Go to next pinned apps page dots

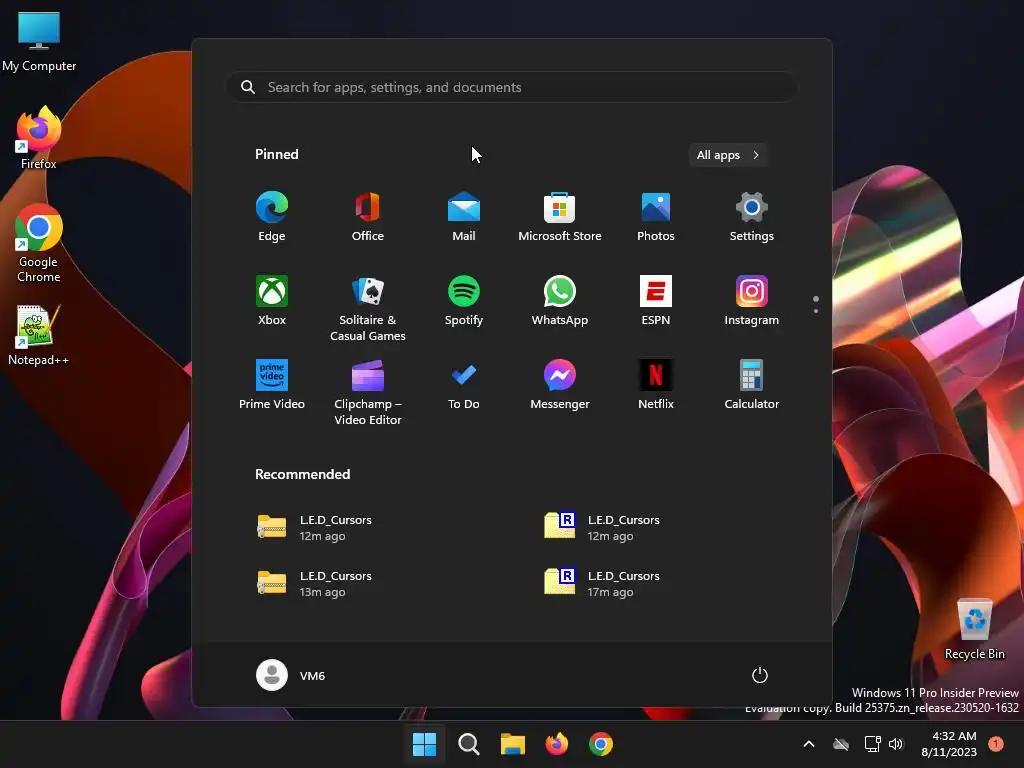(x=816, y=304)
